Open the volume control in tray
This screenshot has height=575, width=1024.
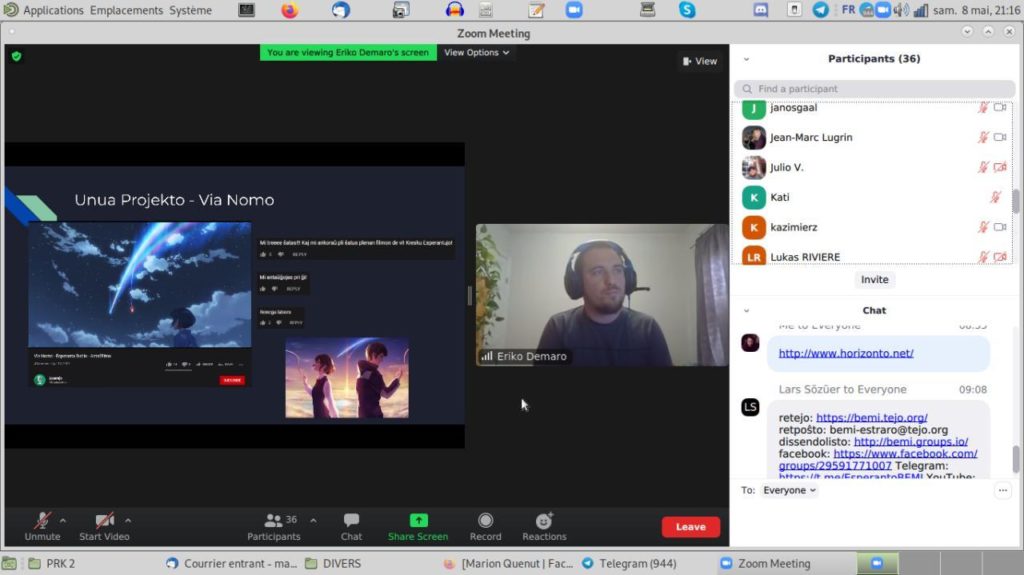click(901, 10)
